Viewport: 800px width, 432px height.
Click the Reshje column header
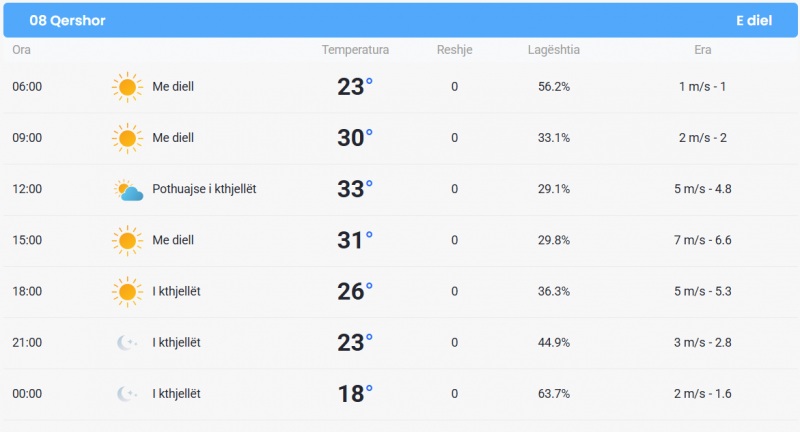455,50
